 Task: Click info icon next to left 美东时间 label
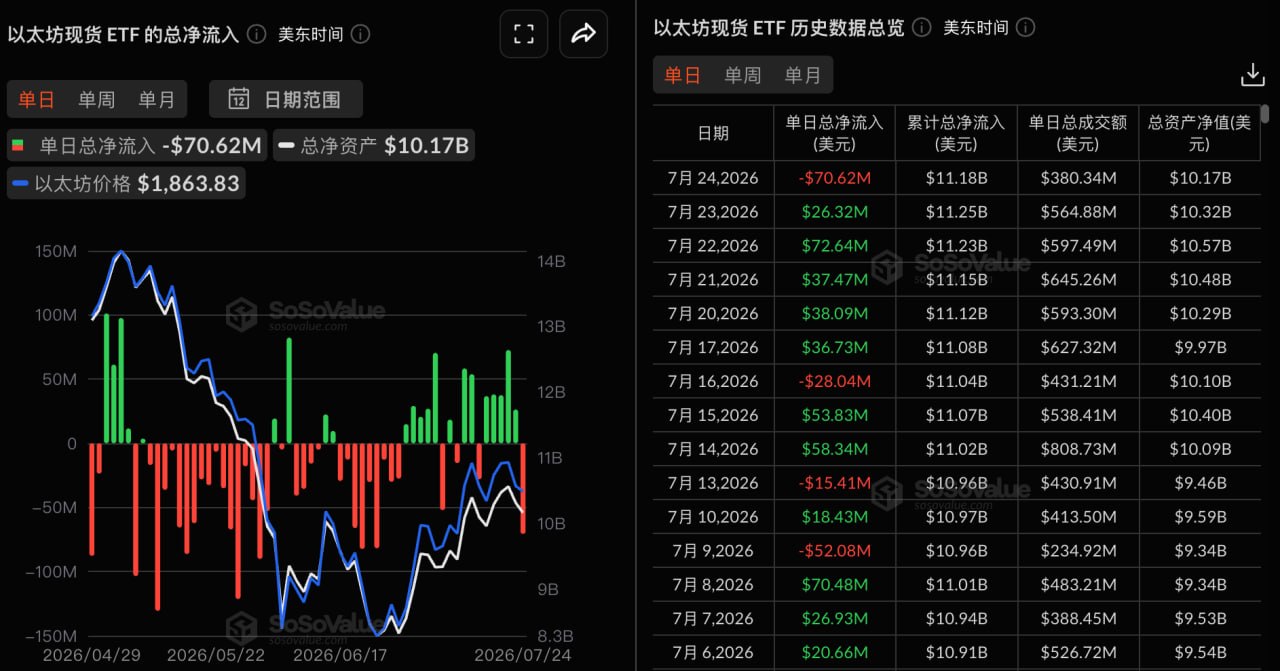pyautogui.click(x=360, y=34)
